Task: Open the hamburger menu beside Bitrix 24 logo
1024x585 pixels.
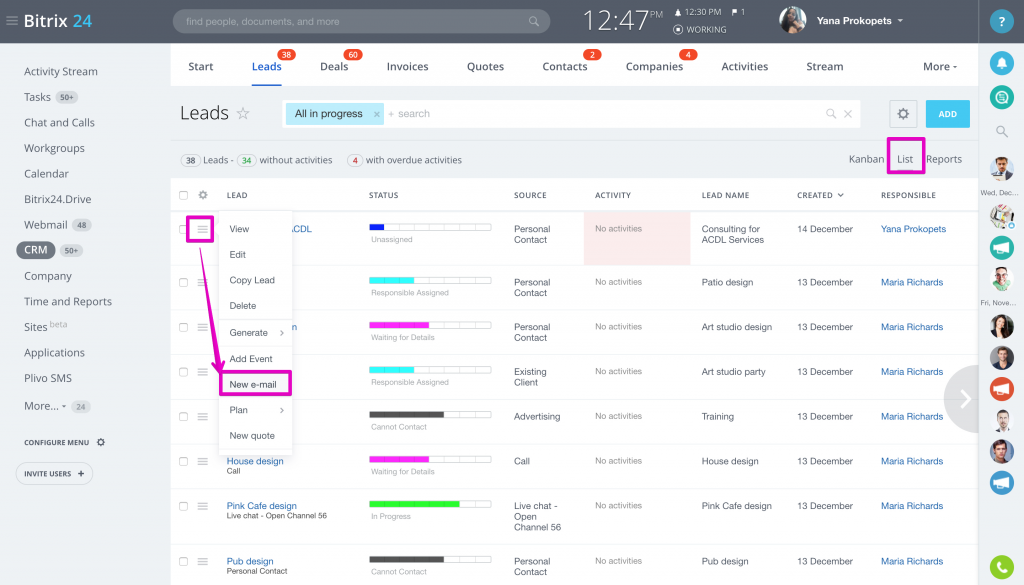Action: tap(12, 21)
